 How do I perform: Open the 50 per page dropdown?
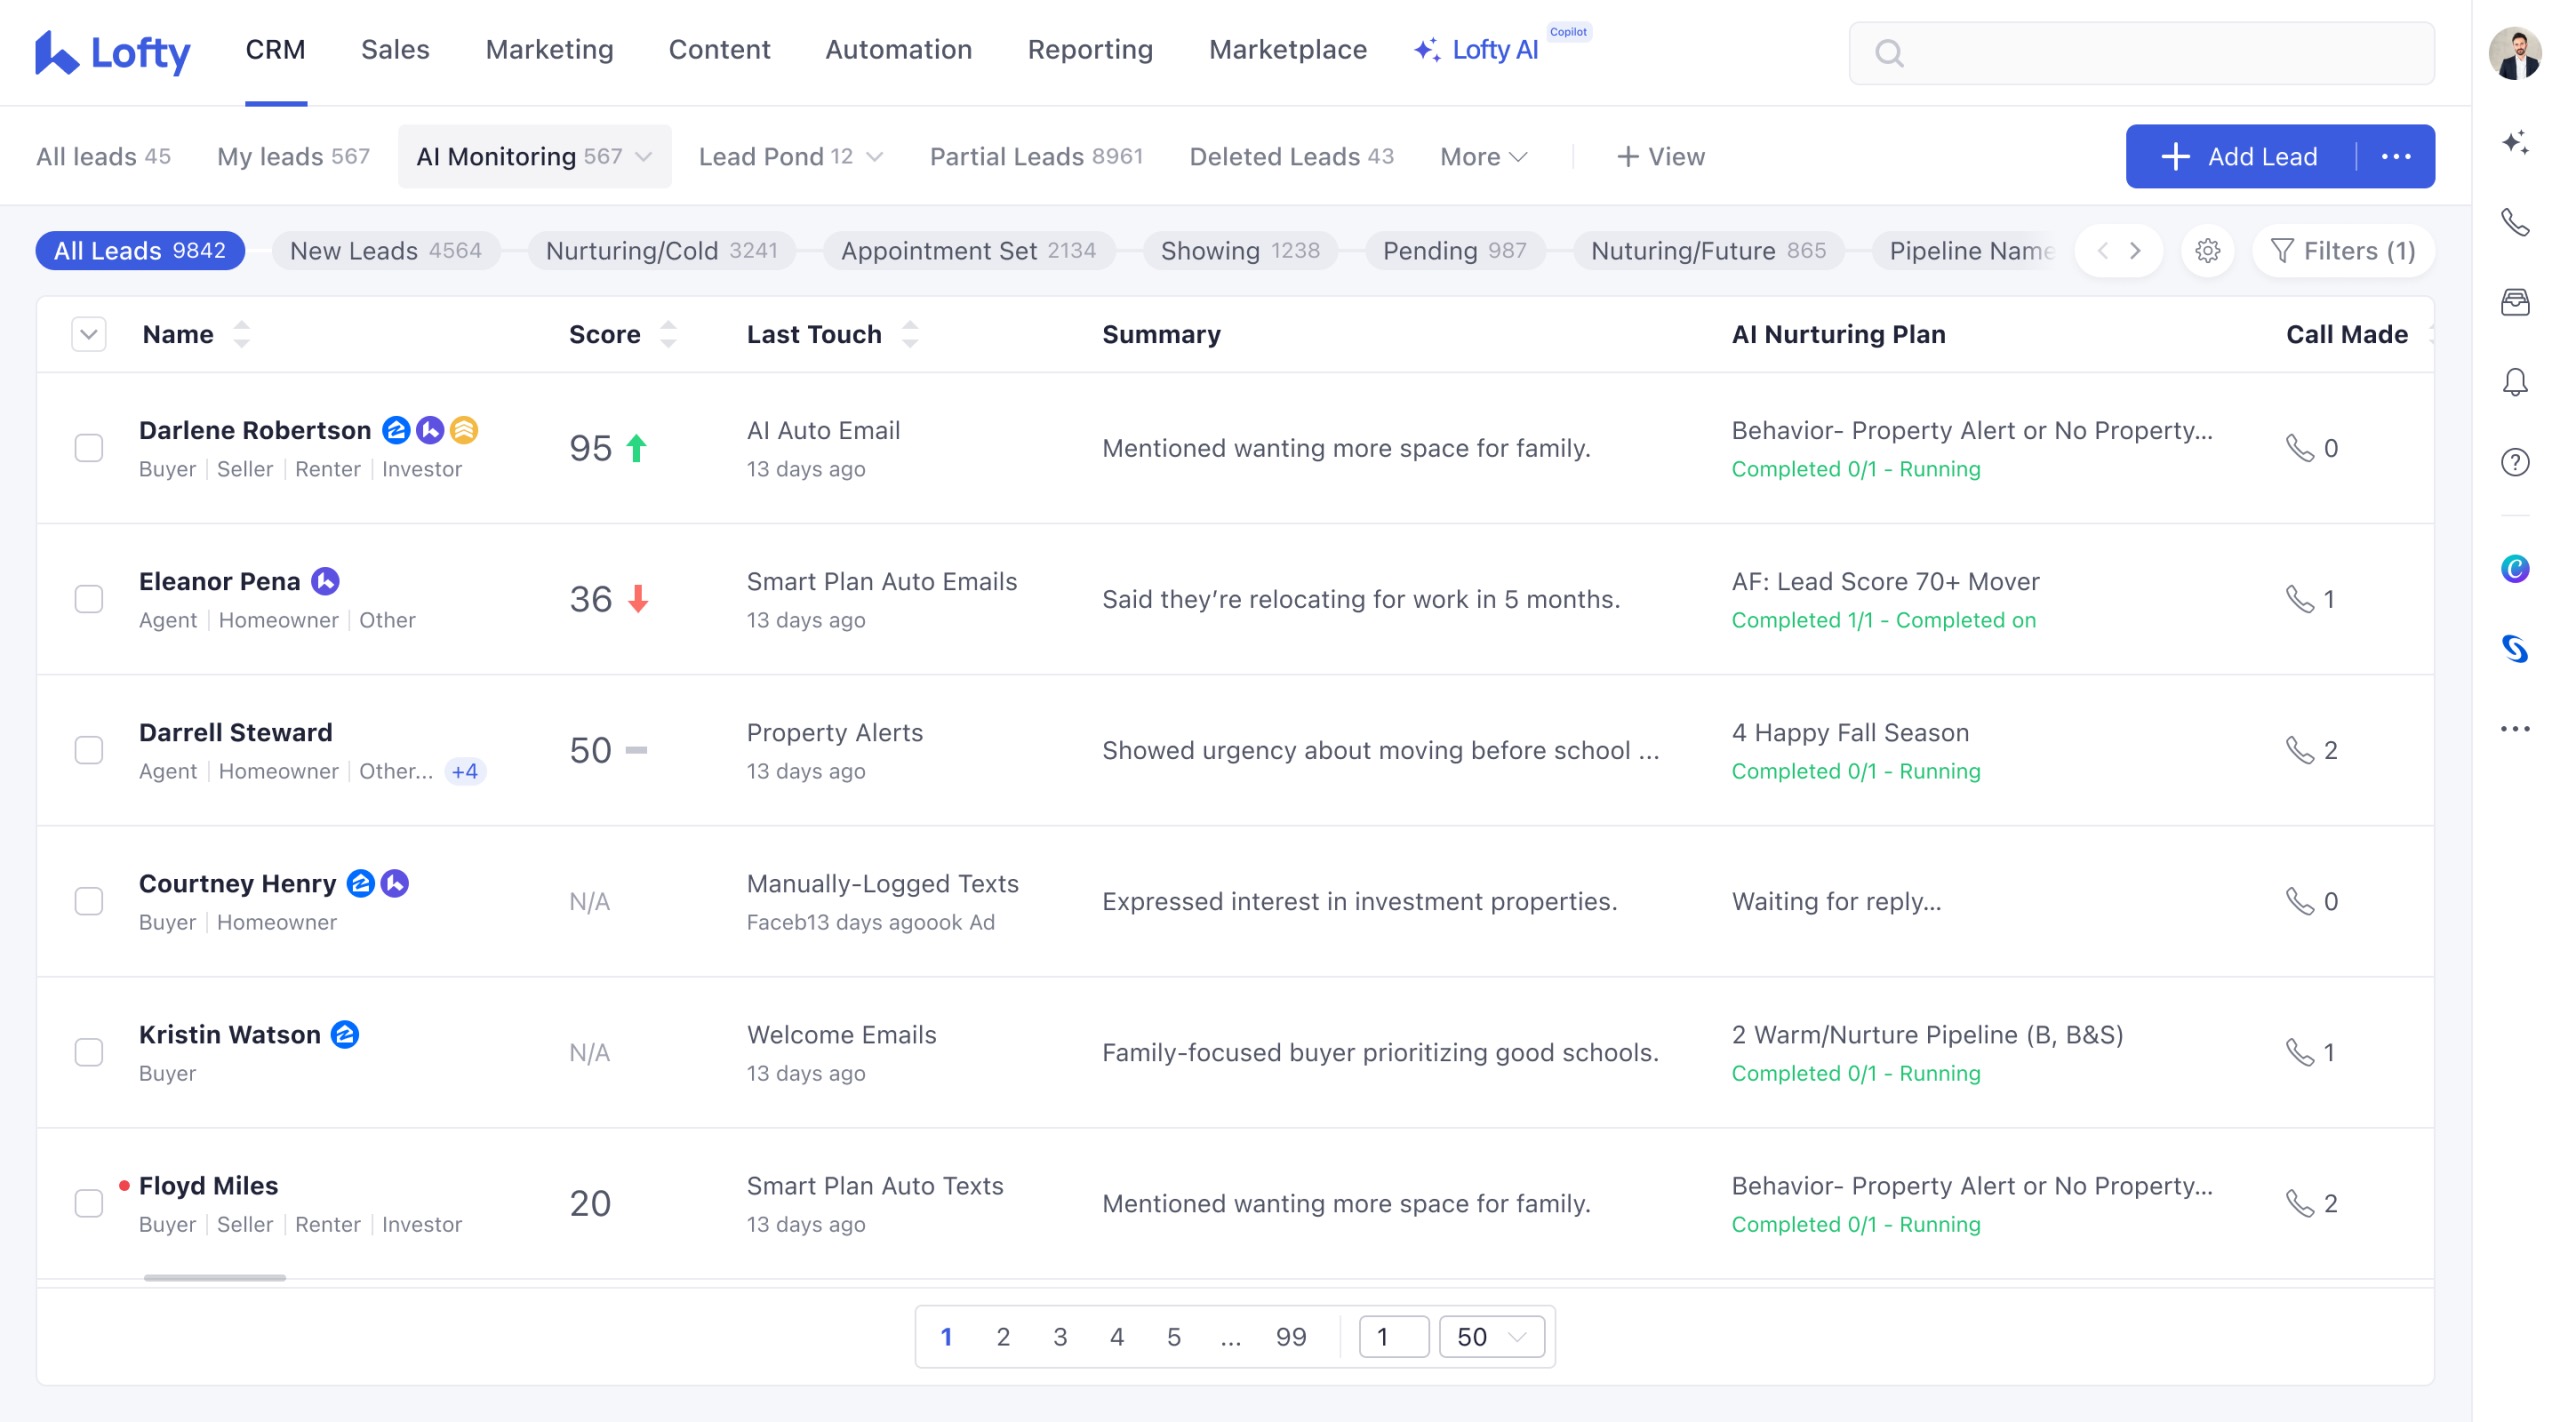click(1491, 1337)
